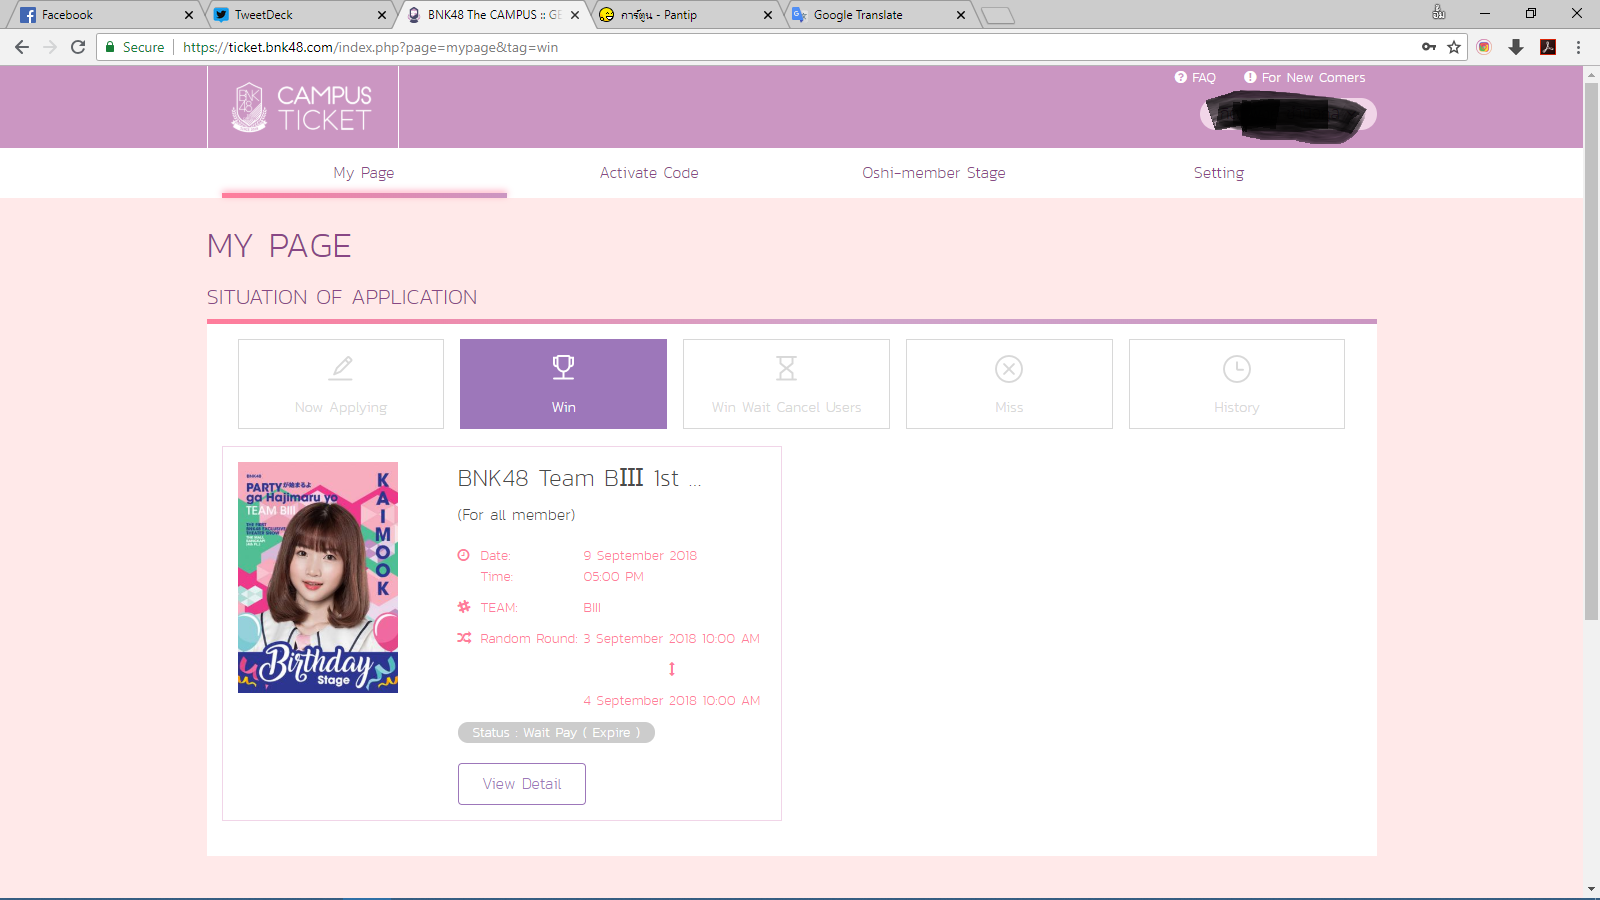Click the For New Comers info icon
Viewport: 1600px width, 900px height.
[x=1250, y=77]
